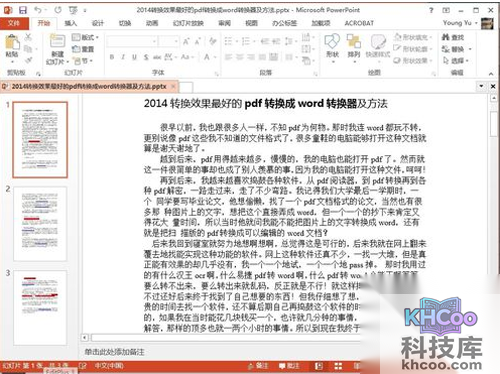Align text right in paragraph group

click(x=251, y=57)
